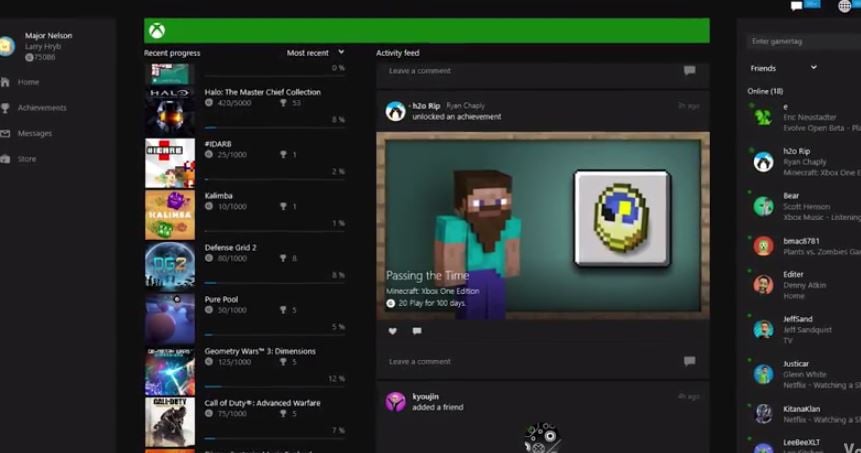Viewport: 861px width, 453px height.
Task: Select friend h2o Rip in friends list
Action: [x=804, y=162]
